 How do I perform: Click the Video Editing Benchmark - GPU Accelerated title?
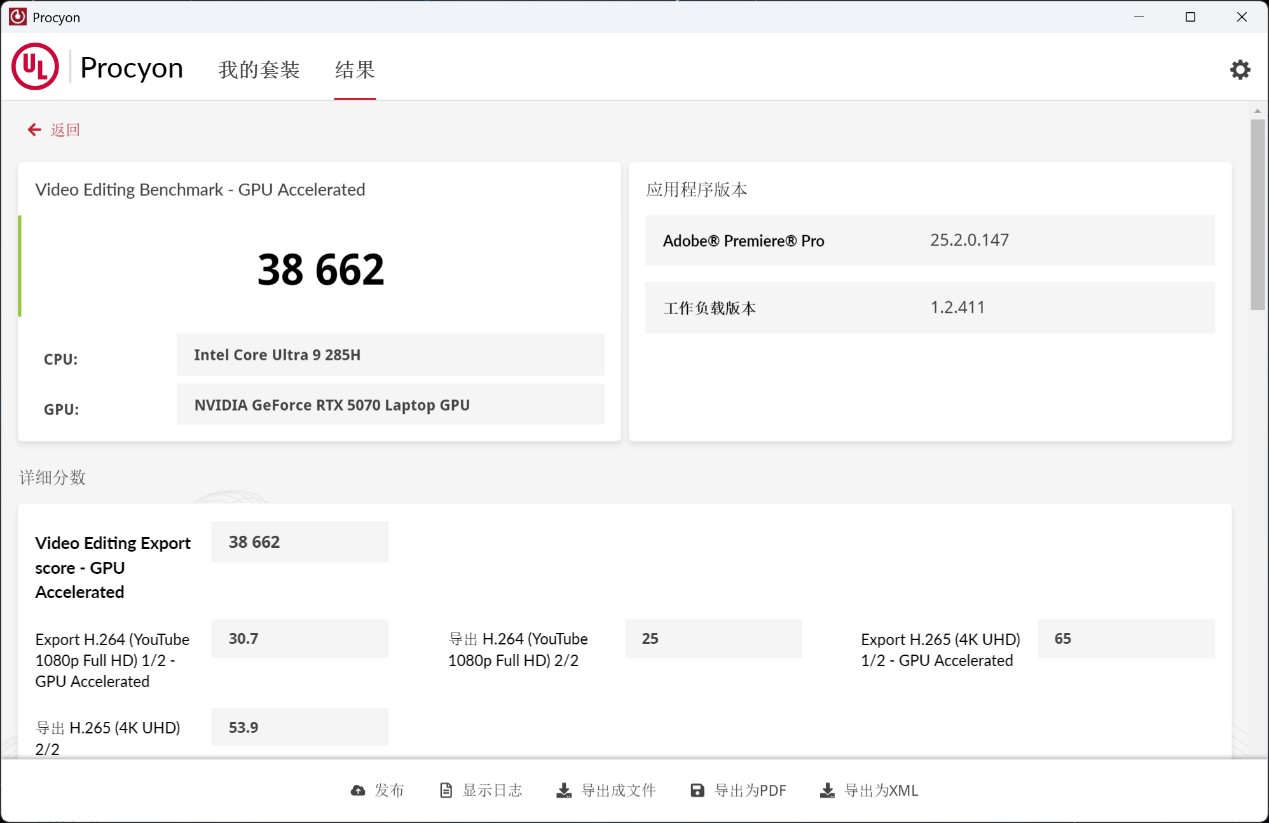point(200,190)
